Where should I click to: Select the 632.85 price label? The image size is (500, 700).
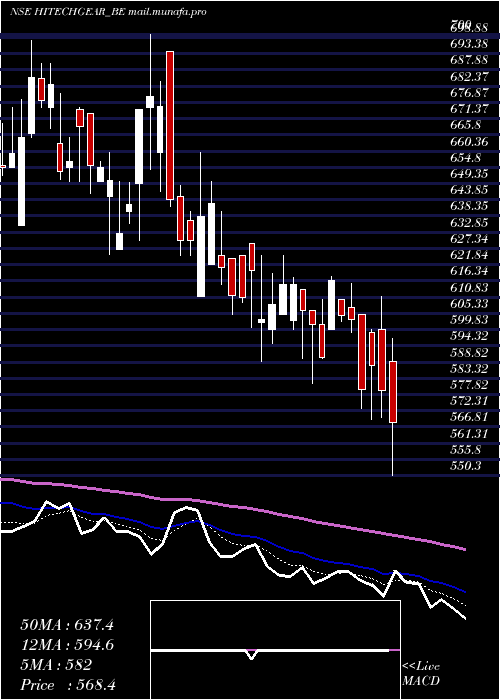469,223
